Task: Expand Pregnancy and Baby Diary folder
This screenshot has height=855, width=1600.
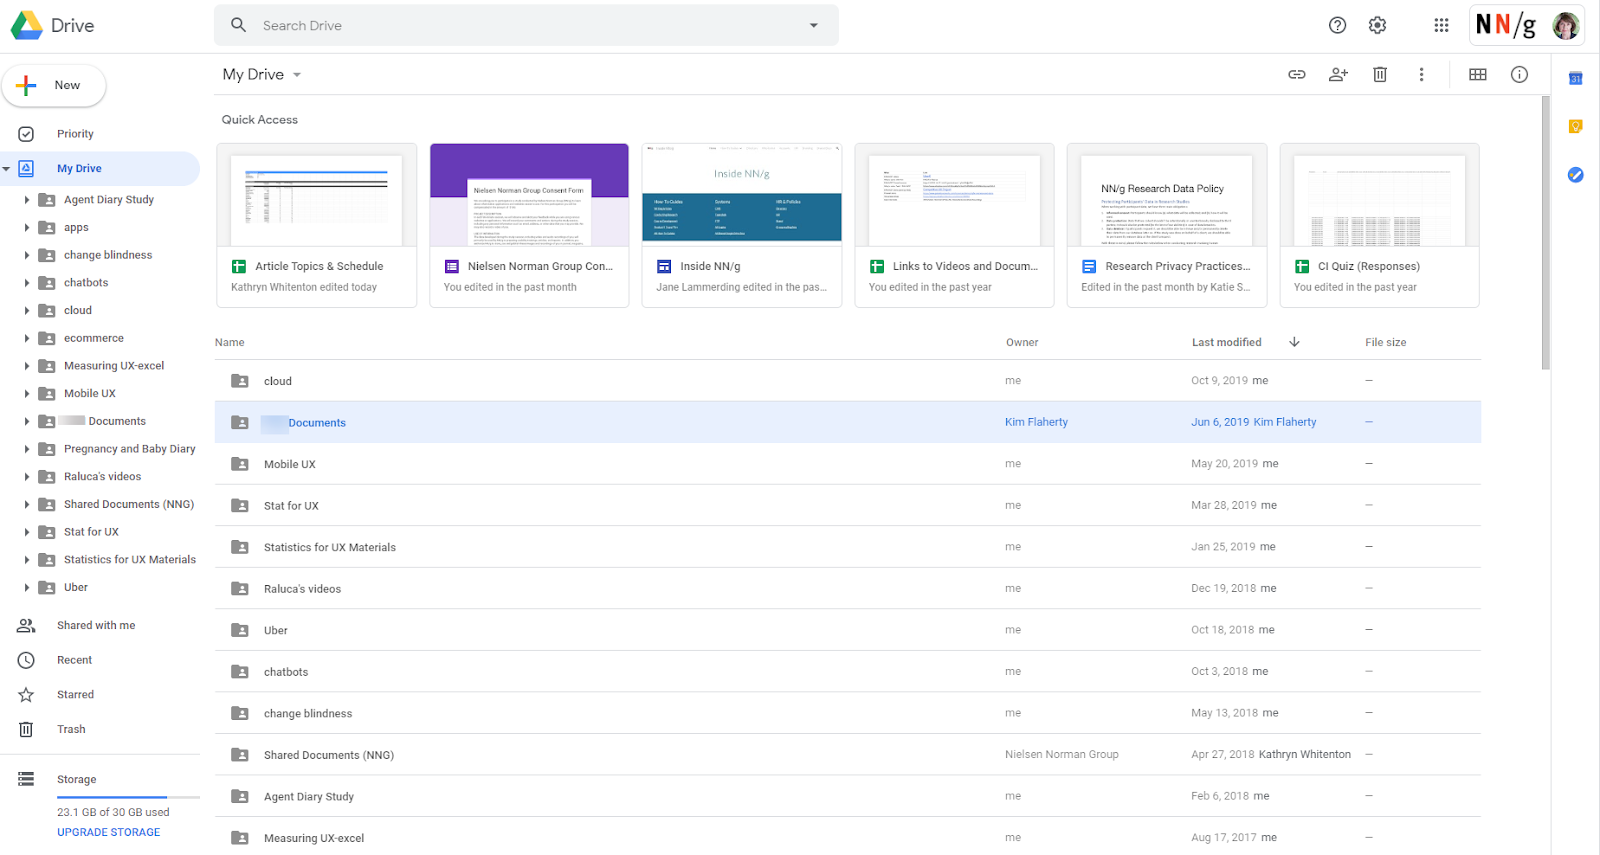Action: coord(26,449)
